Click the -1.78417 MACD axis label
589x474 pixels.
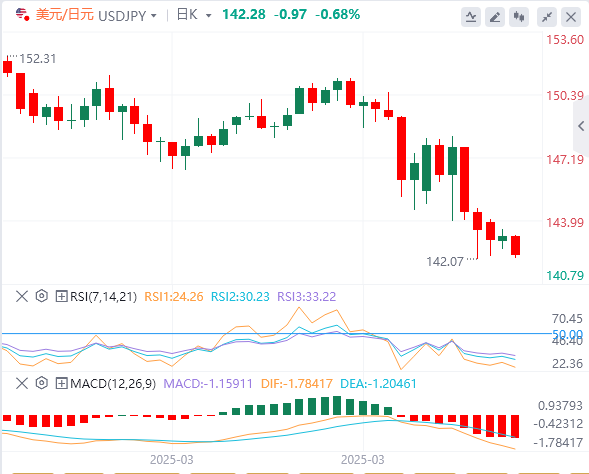click(x=558, y=442)
